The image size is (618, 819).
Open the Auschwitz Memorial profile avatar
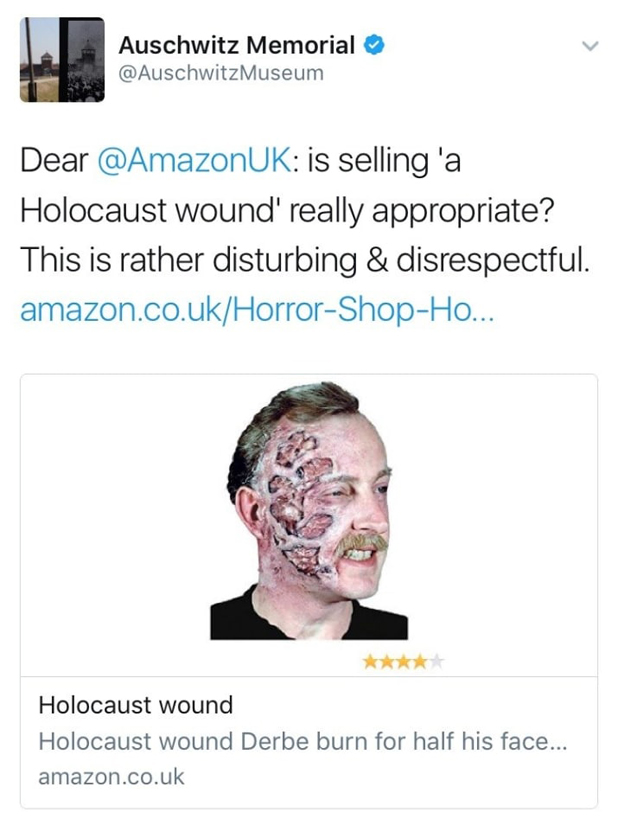point(62,60)
